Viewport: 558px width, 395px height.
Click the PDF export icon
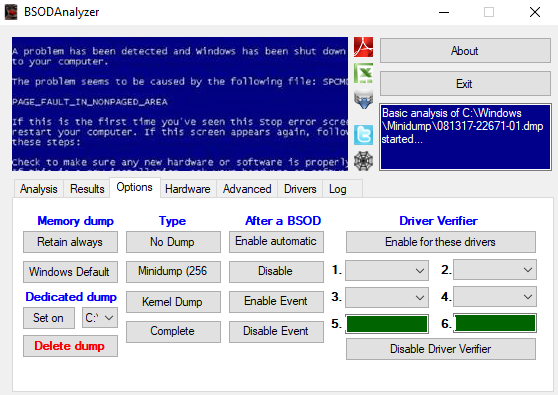pyautogui.click(x=363, y=47)
